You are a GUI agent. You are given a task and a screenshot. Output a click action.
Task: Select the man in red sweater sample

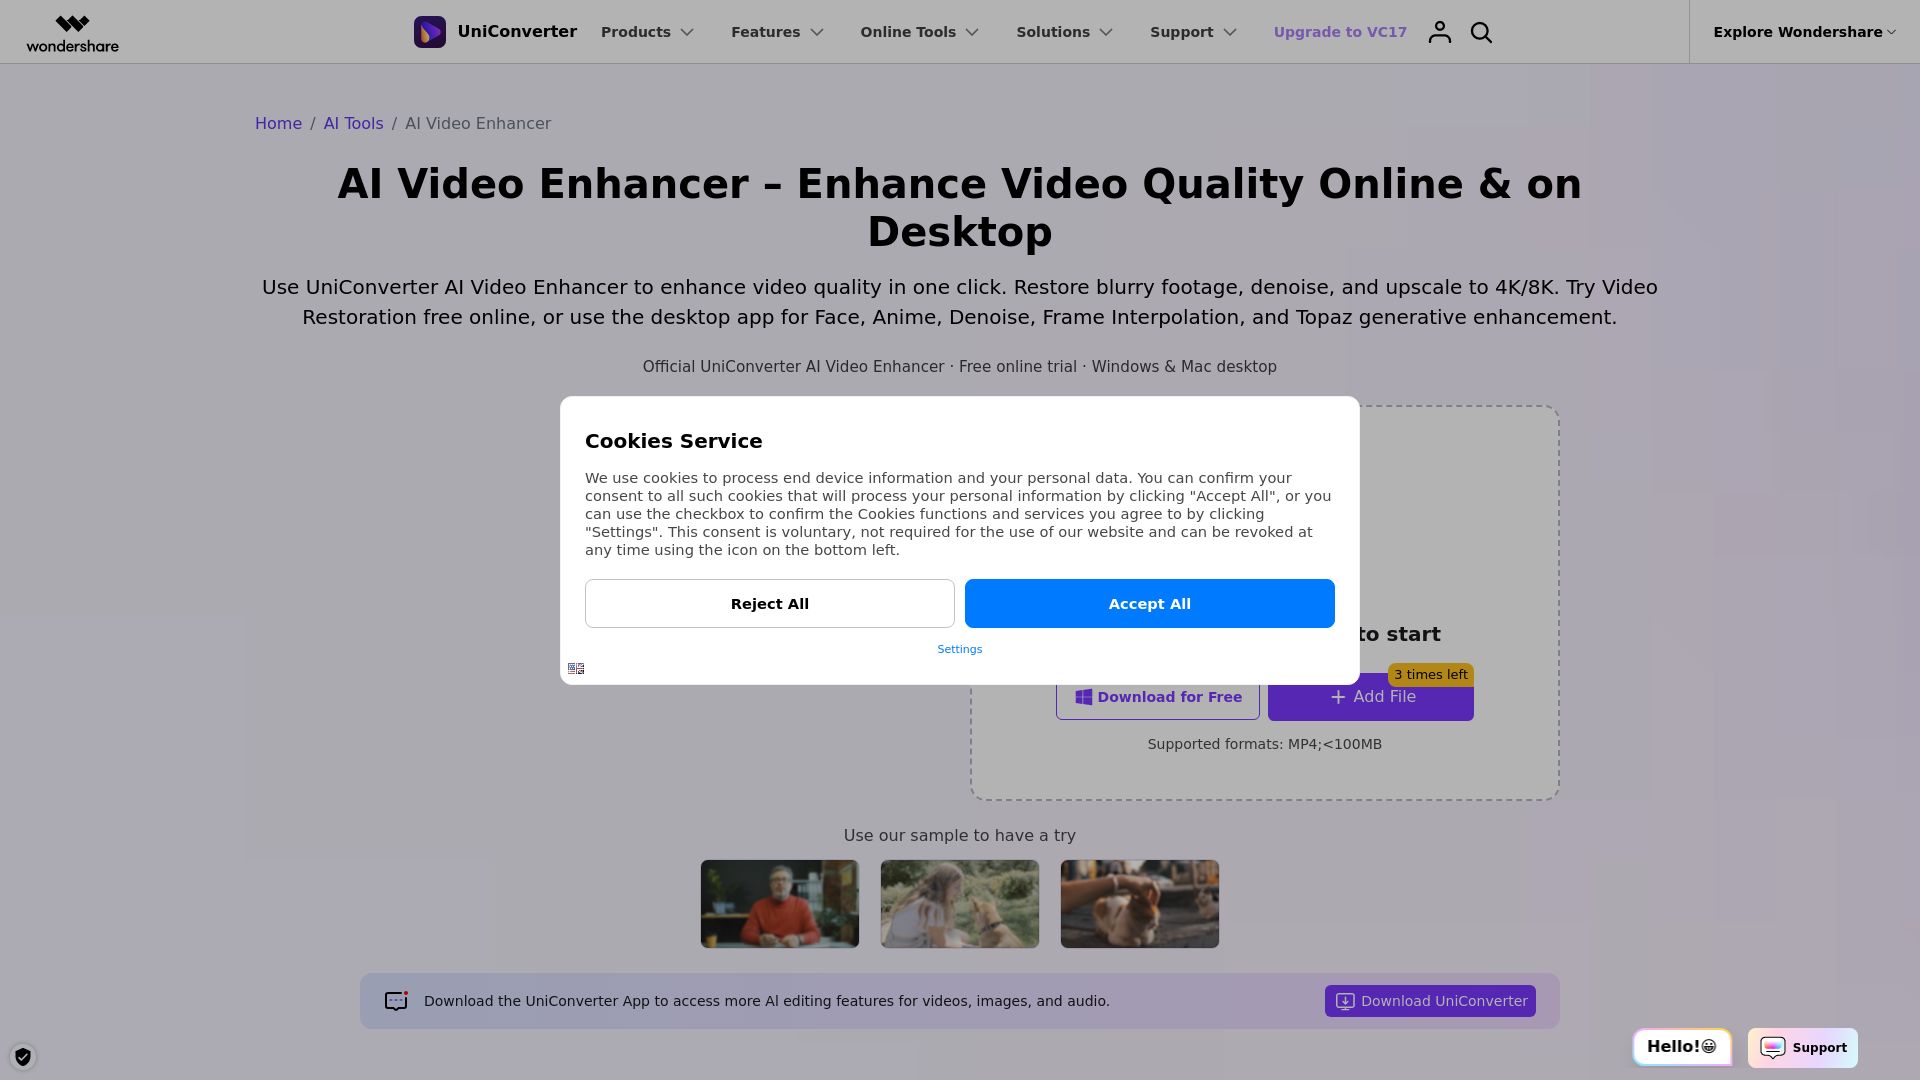coord(779,903)
